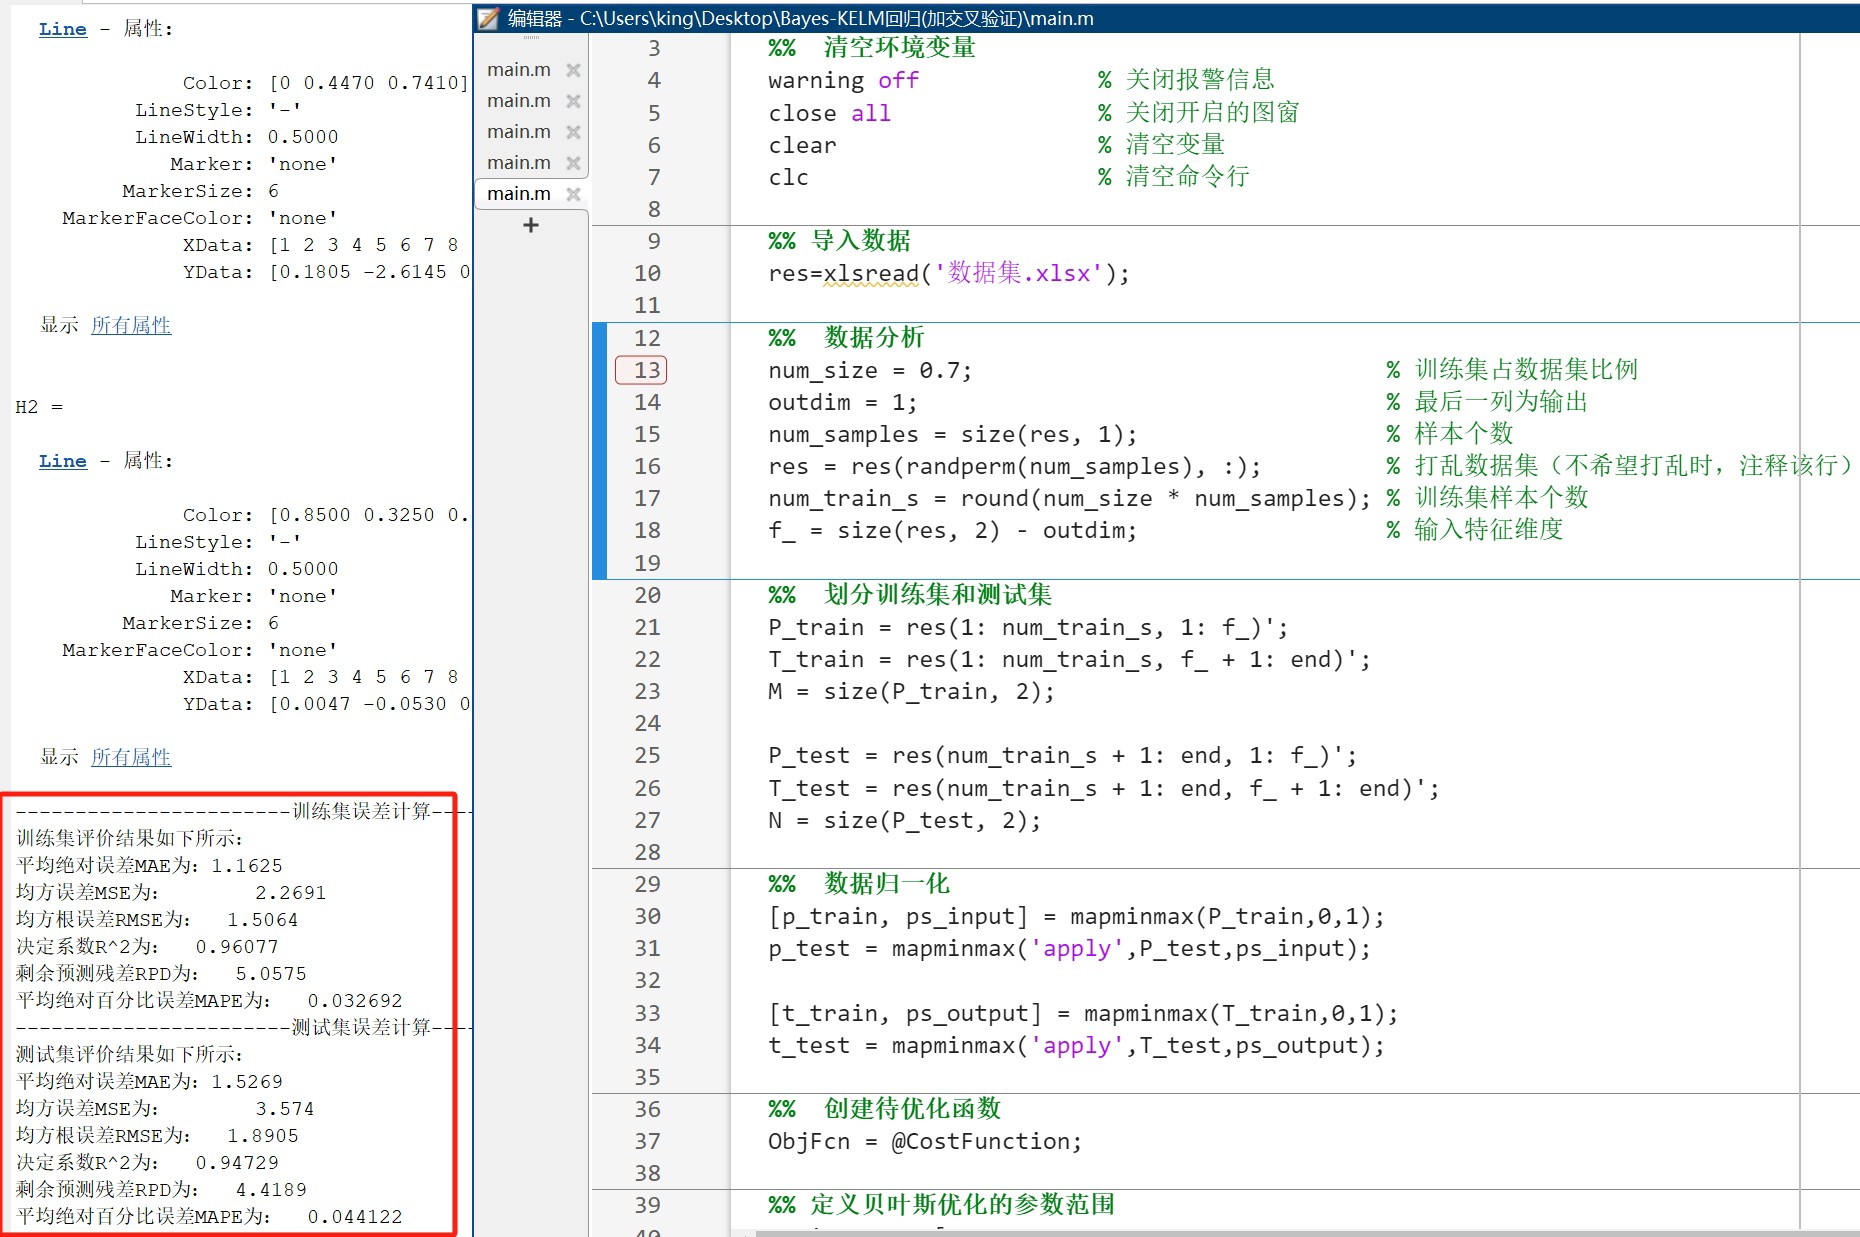The width and height of the screenshot is (1860, 1237).
Task: Click the P_train assignment code line
Action: click(x=1028, y=627)
